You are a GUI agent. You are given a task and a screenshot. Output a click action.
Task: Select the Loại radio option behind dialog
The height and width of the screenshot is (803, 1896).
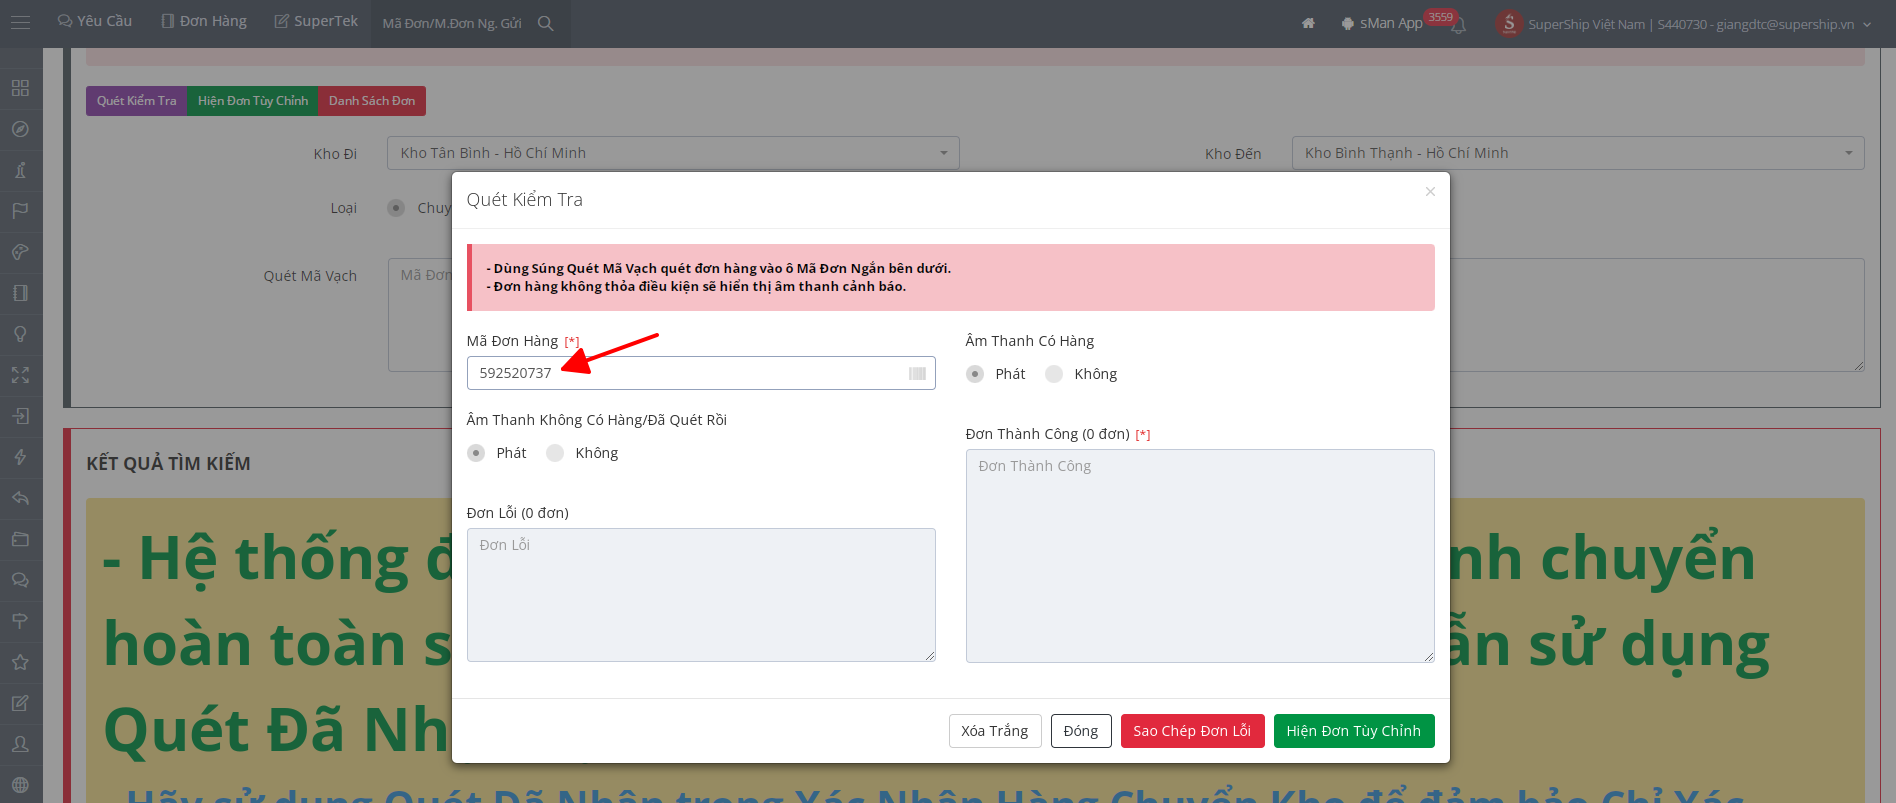(x=396, y=208)
